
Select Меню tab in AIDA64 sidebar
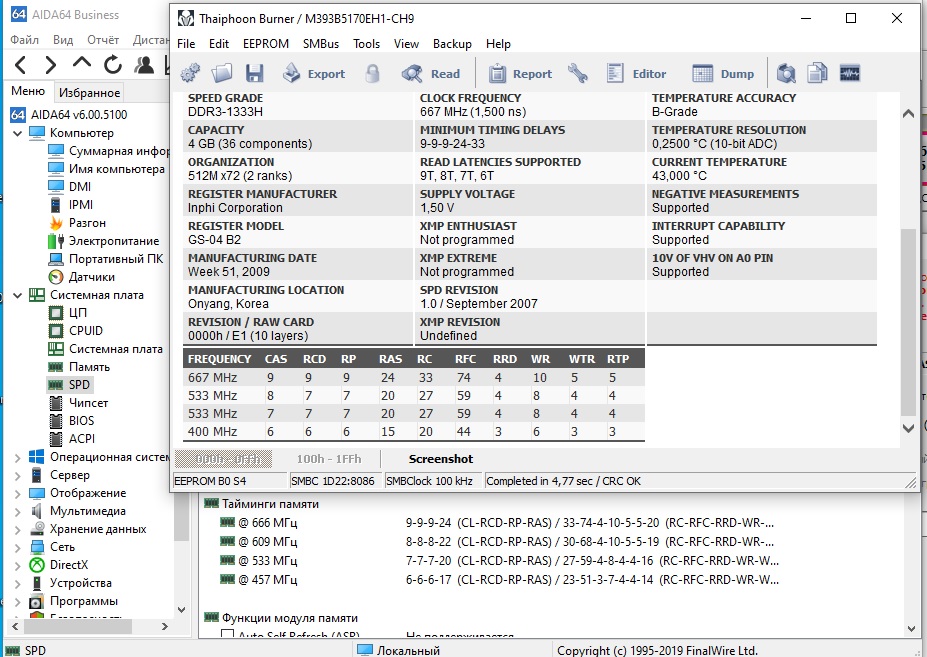[28, 91]
